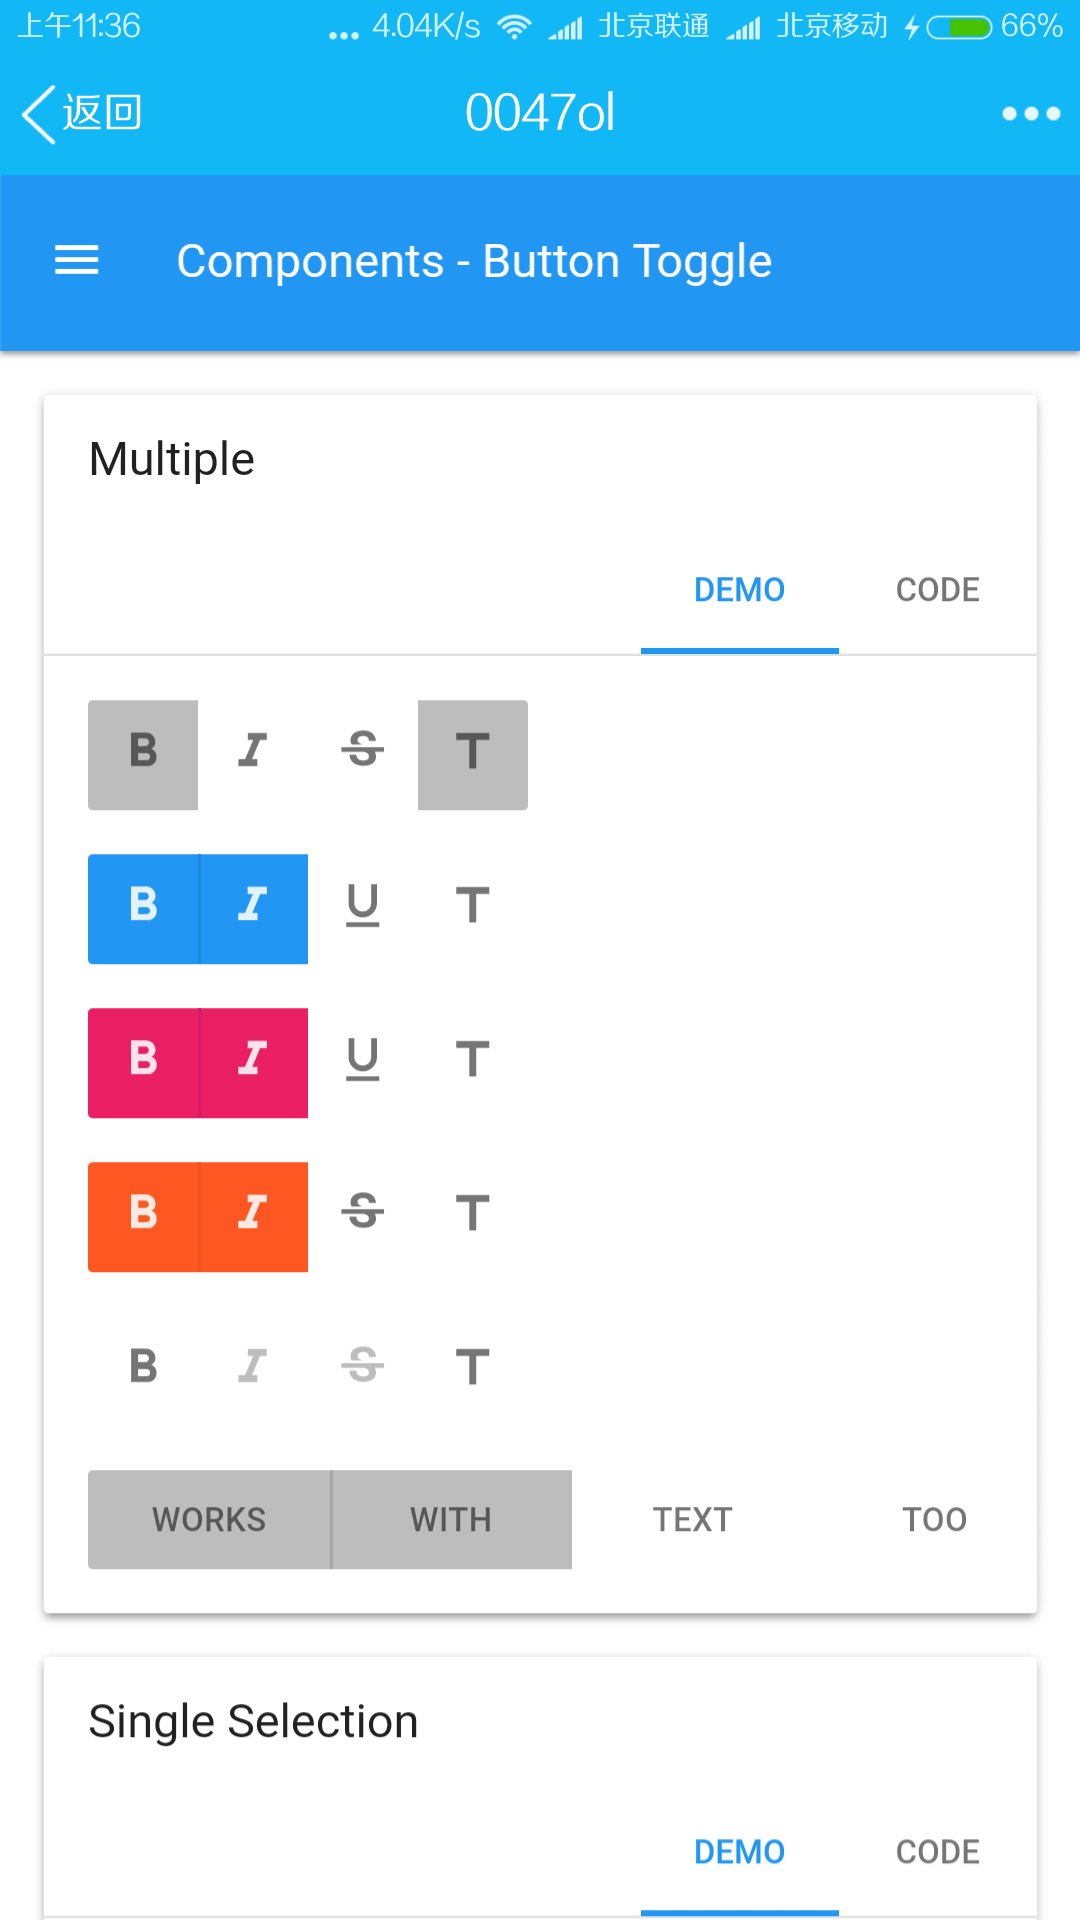The width and height of the screenshot is (1080, 1920).
Task: Toggle the Bold button in the first row
Action: (143, 754)
